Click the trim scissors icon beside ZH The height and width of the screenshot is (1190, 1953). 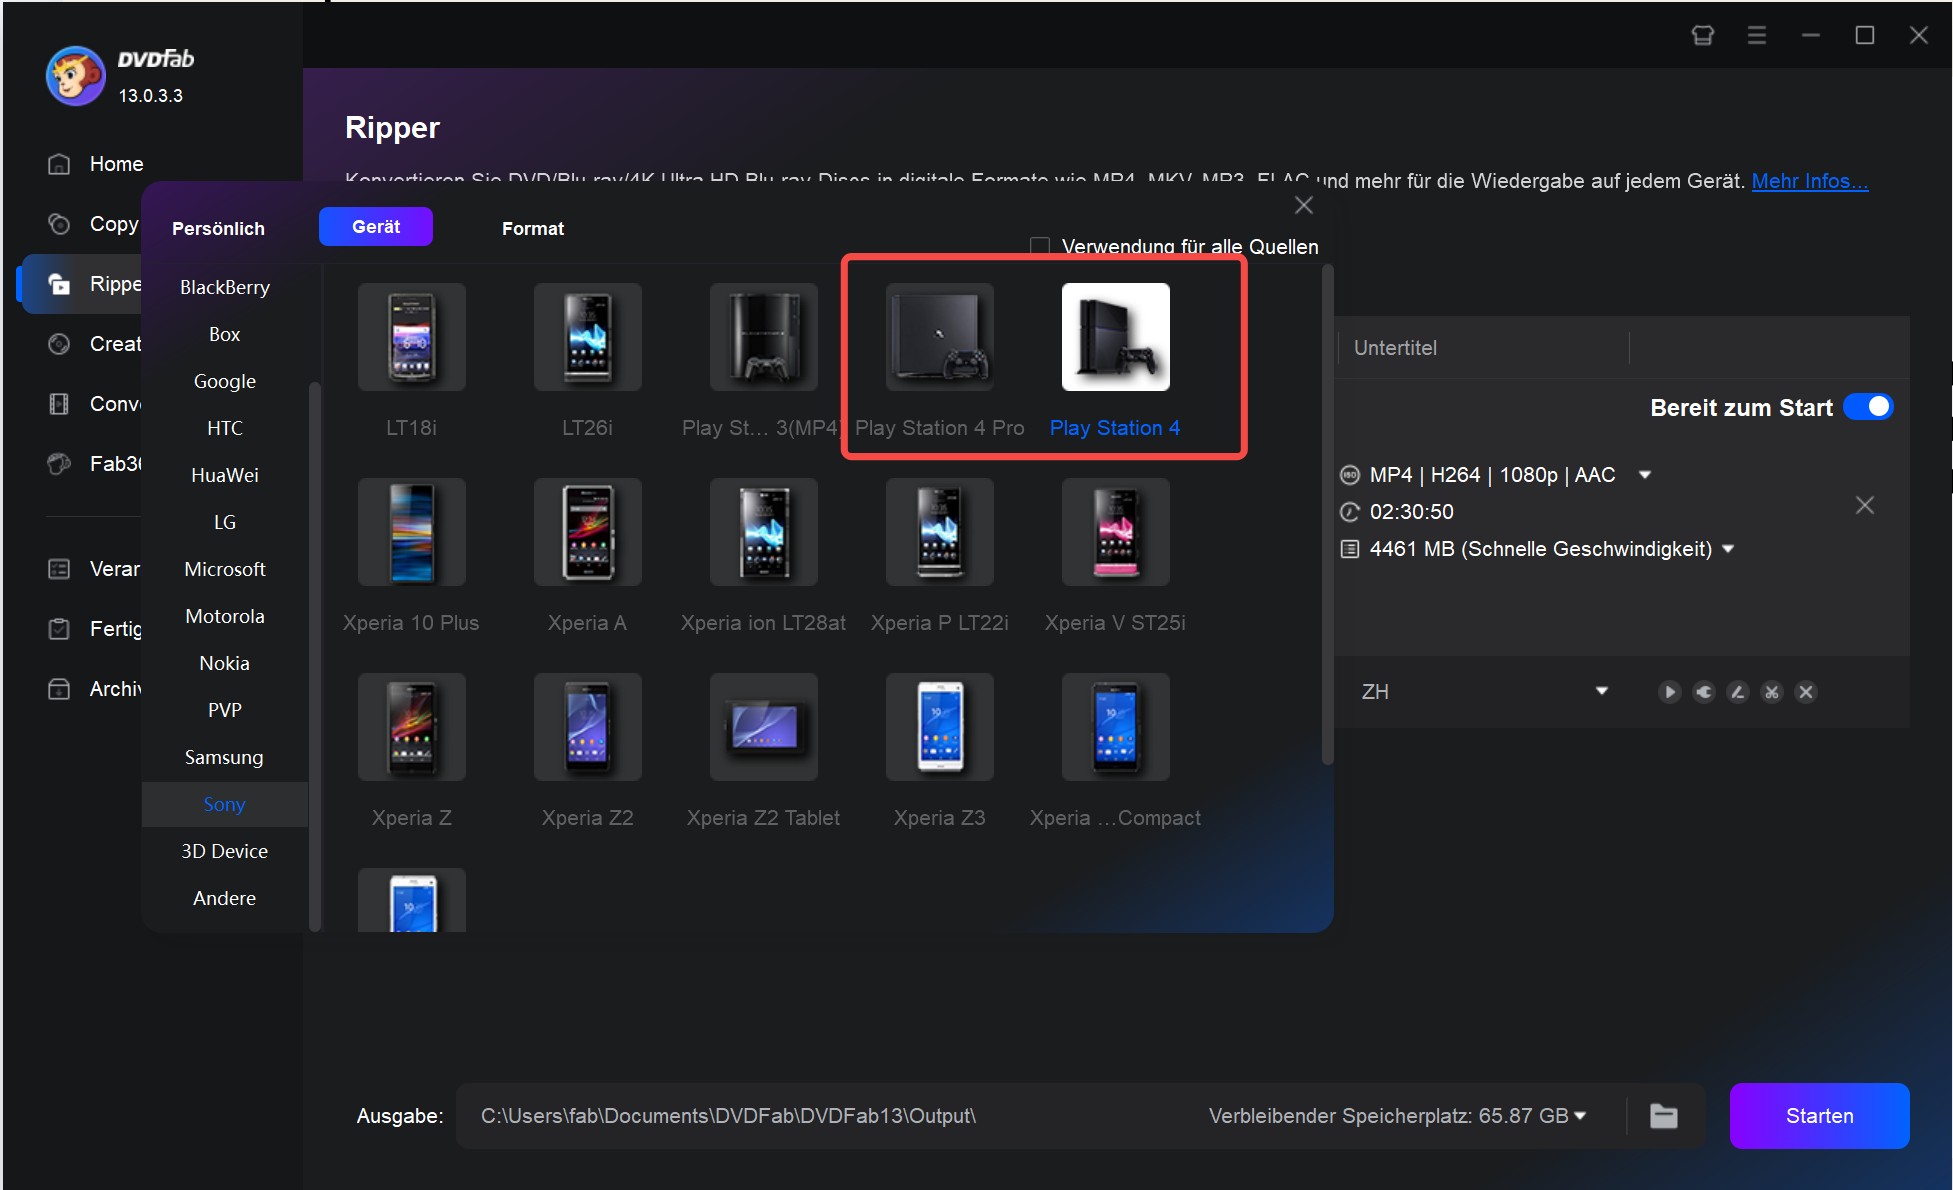pyautogui.click(x=1771, y=692)
